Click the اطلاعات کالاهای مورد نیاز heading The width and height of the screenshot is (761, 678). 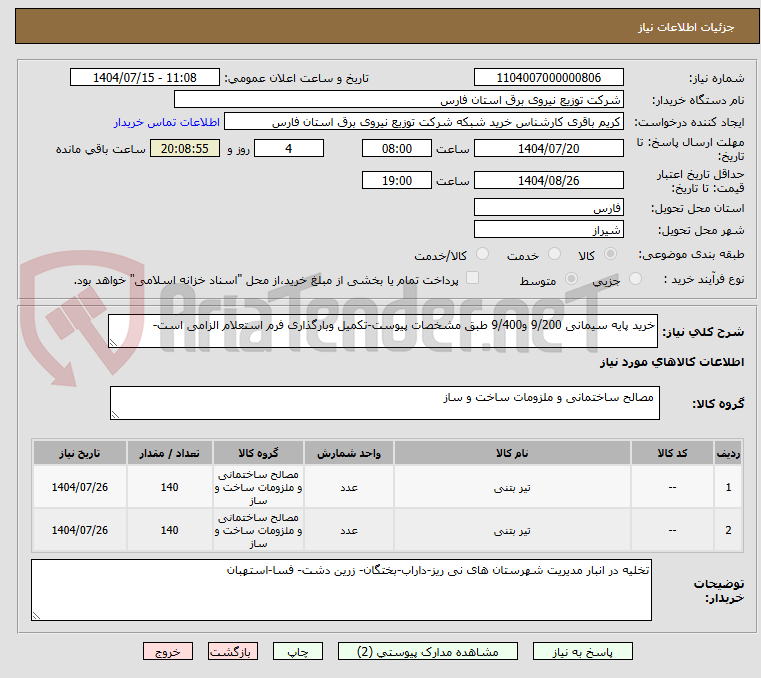tap(672, 362)
